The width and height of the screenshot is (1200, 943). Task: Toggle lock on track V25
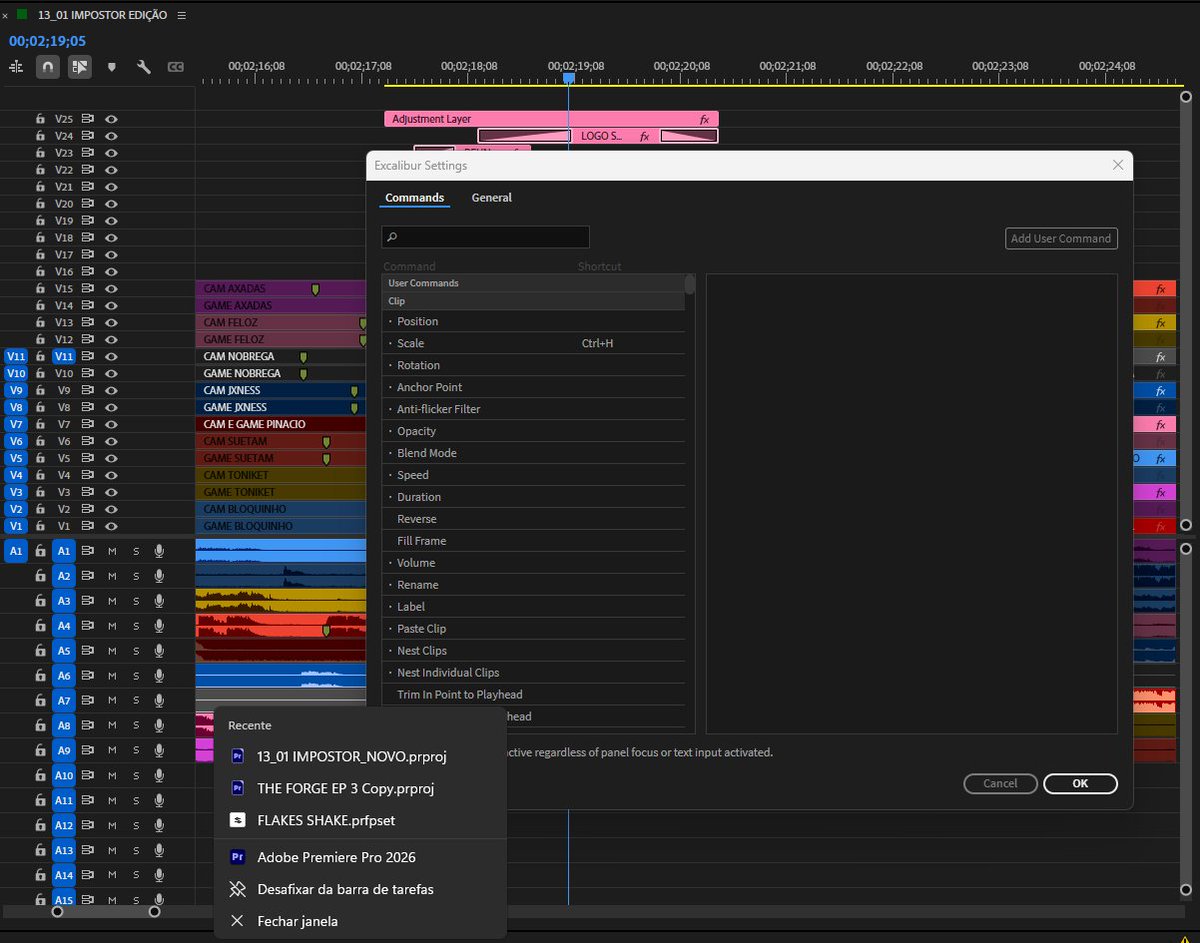pyautogui.click(x=40, y=119)
